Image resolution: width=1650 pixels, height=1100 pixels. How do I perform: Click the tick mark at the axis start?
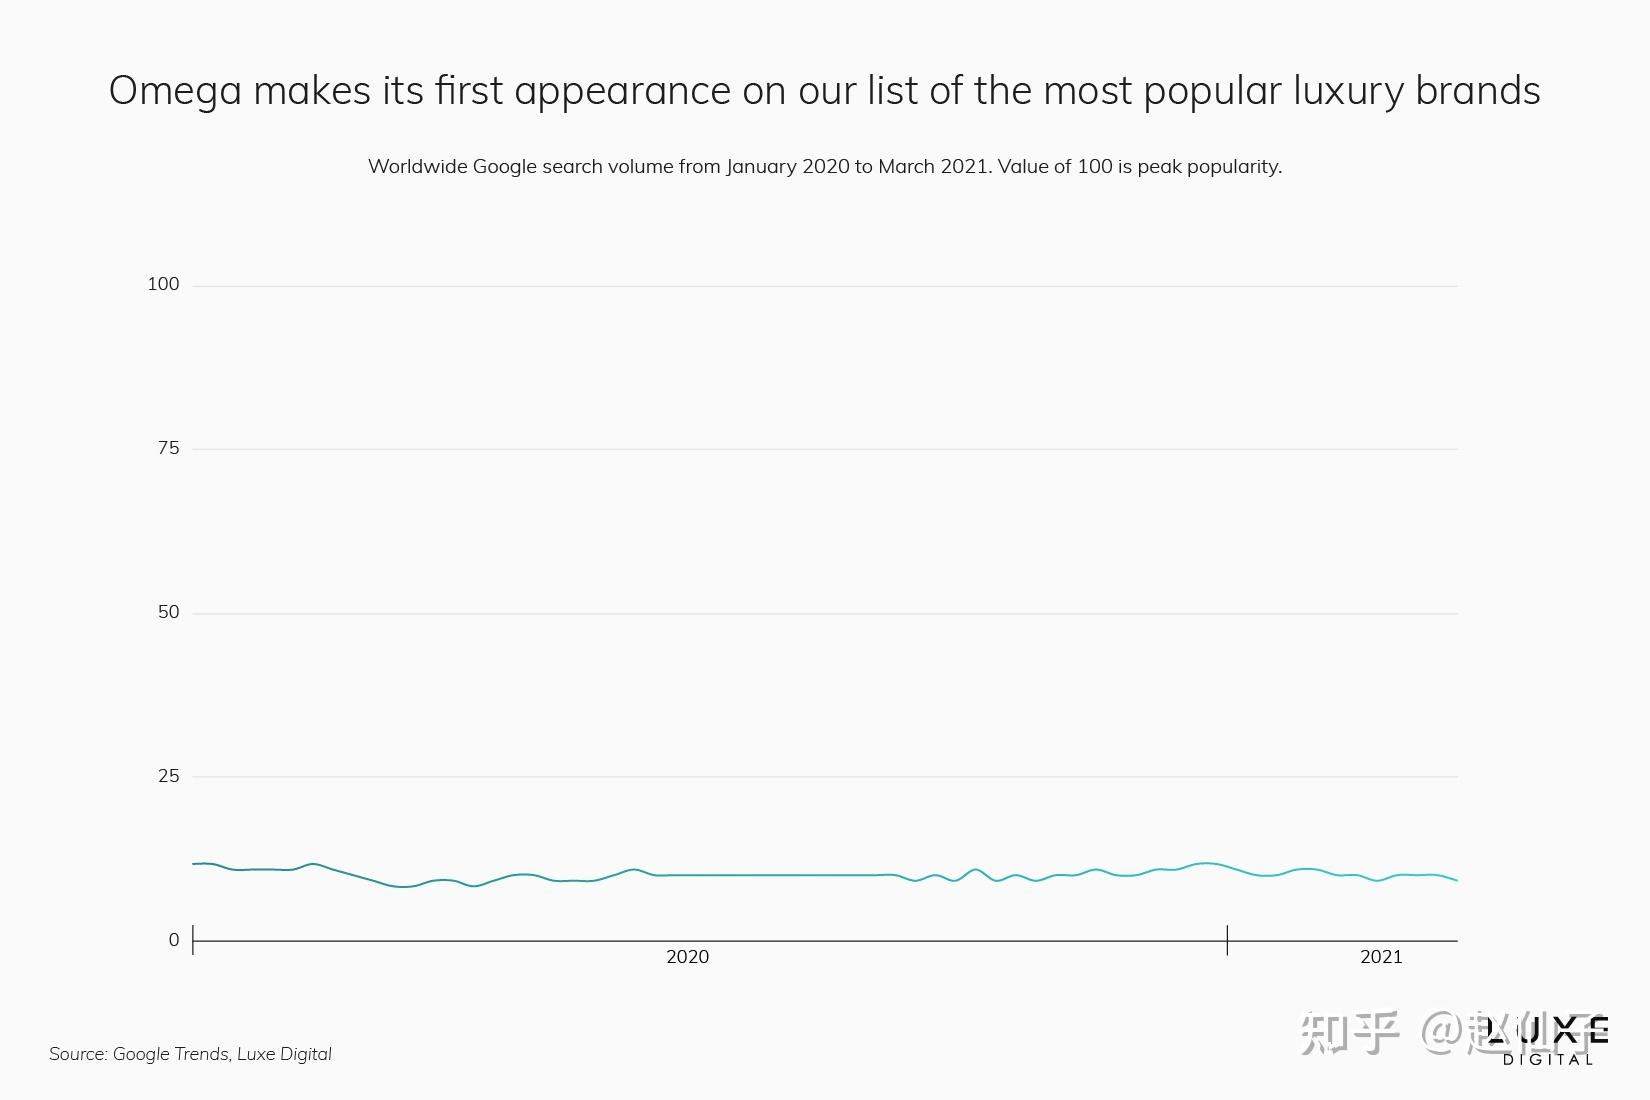pyautogui.click(x=193, y=940)
